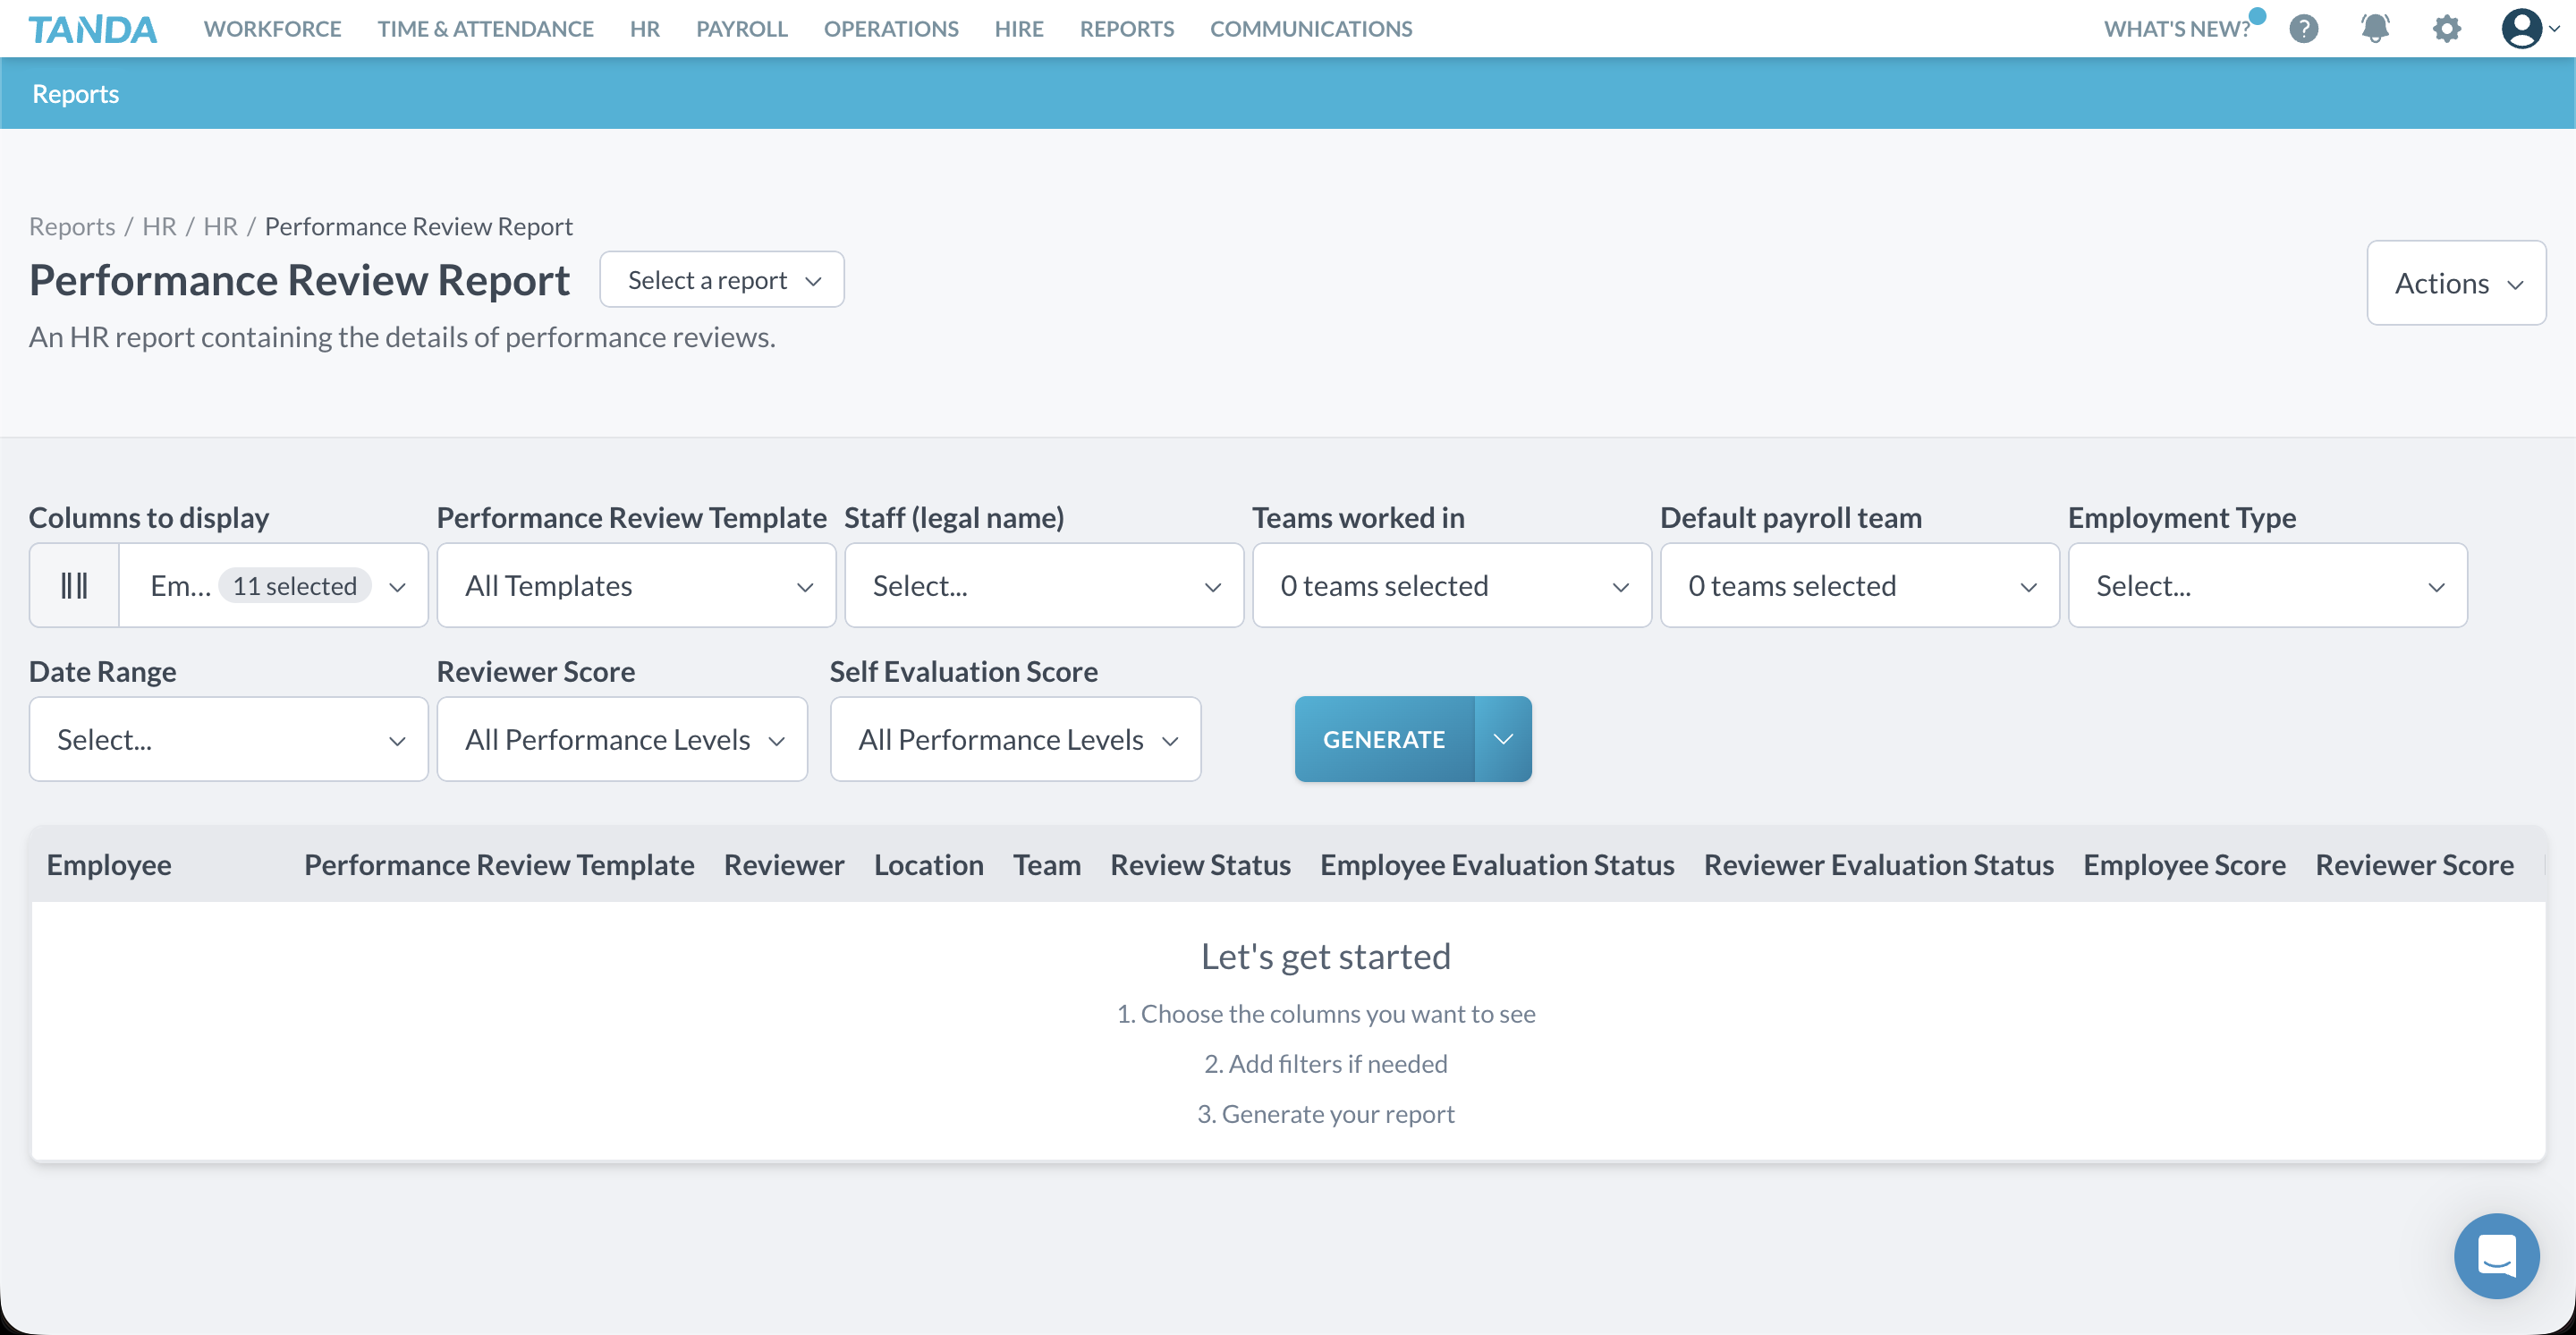Switch to the PAYROLL menu
Image resolution: width=2576 pixels, height=1335 pixels.
click(741, 29)
